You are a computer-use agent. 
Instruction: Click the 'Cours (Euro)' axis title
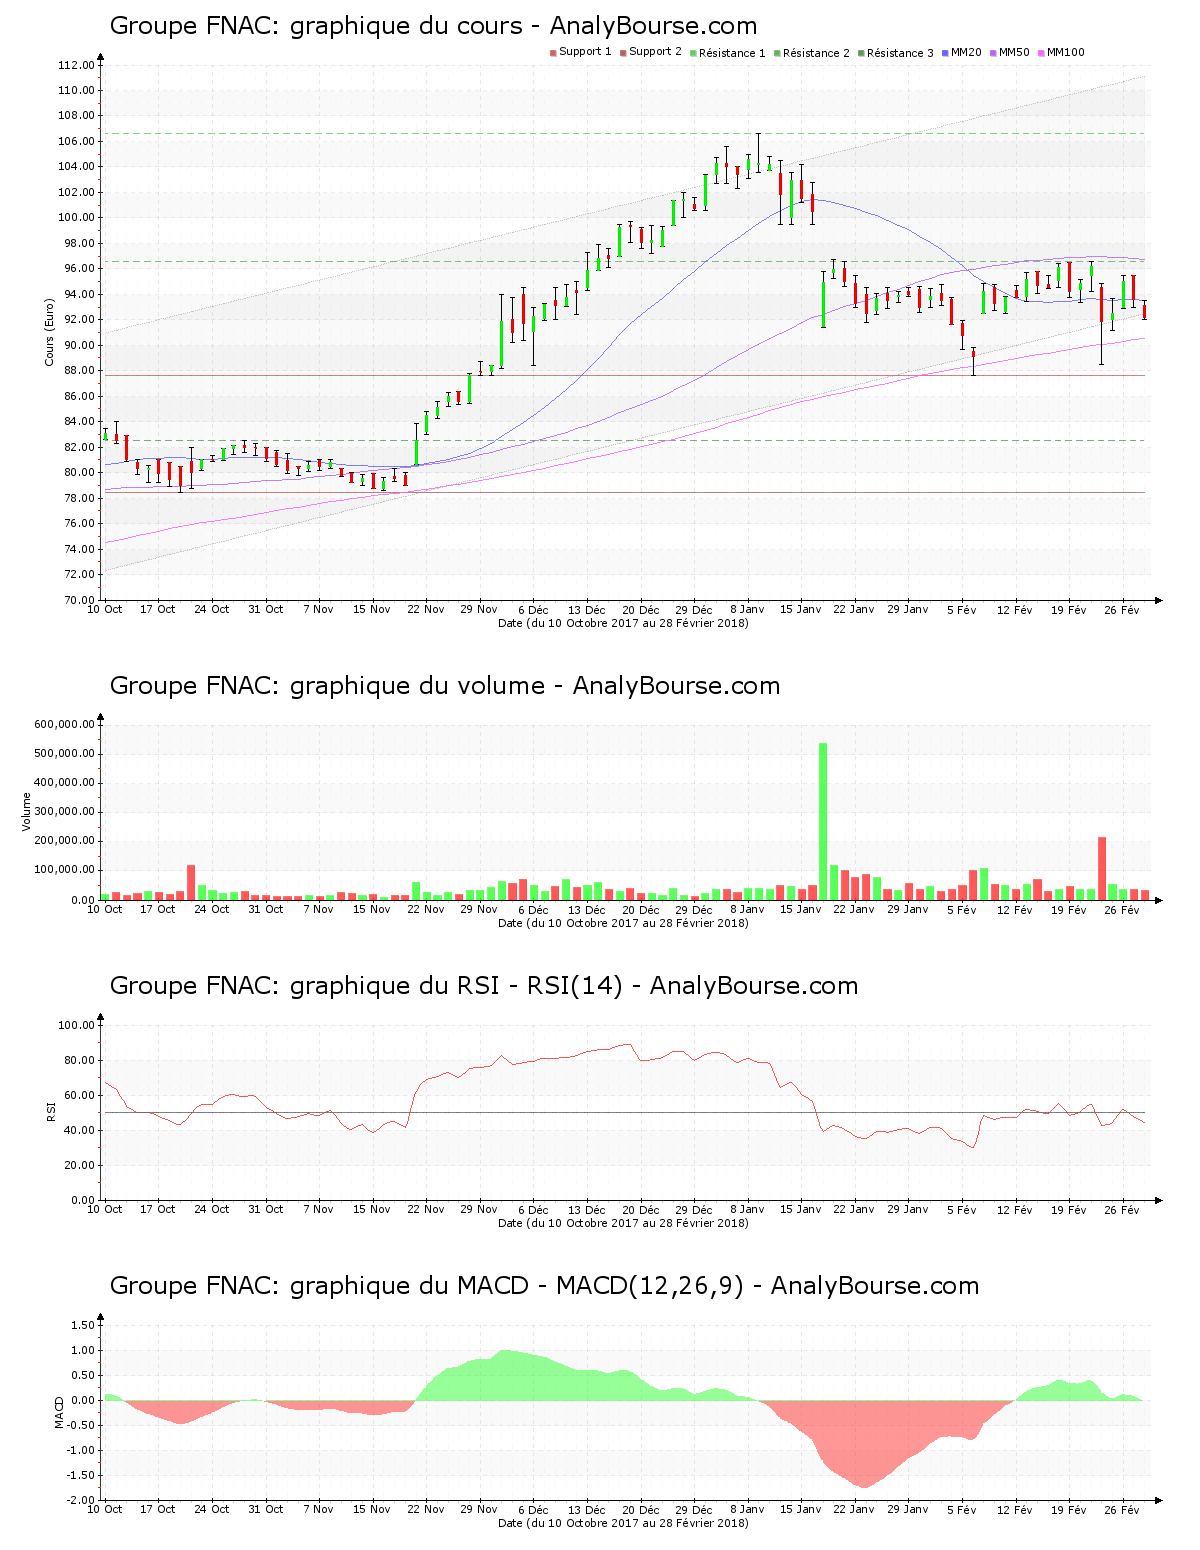pyautogui.click(x=49, y=332)
